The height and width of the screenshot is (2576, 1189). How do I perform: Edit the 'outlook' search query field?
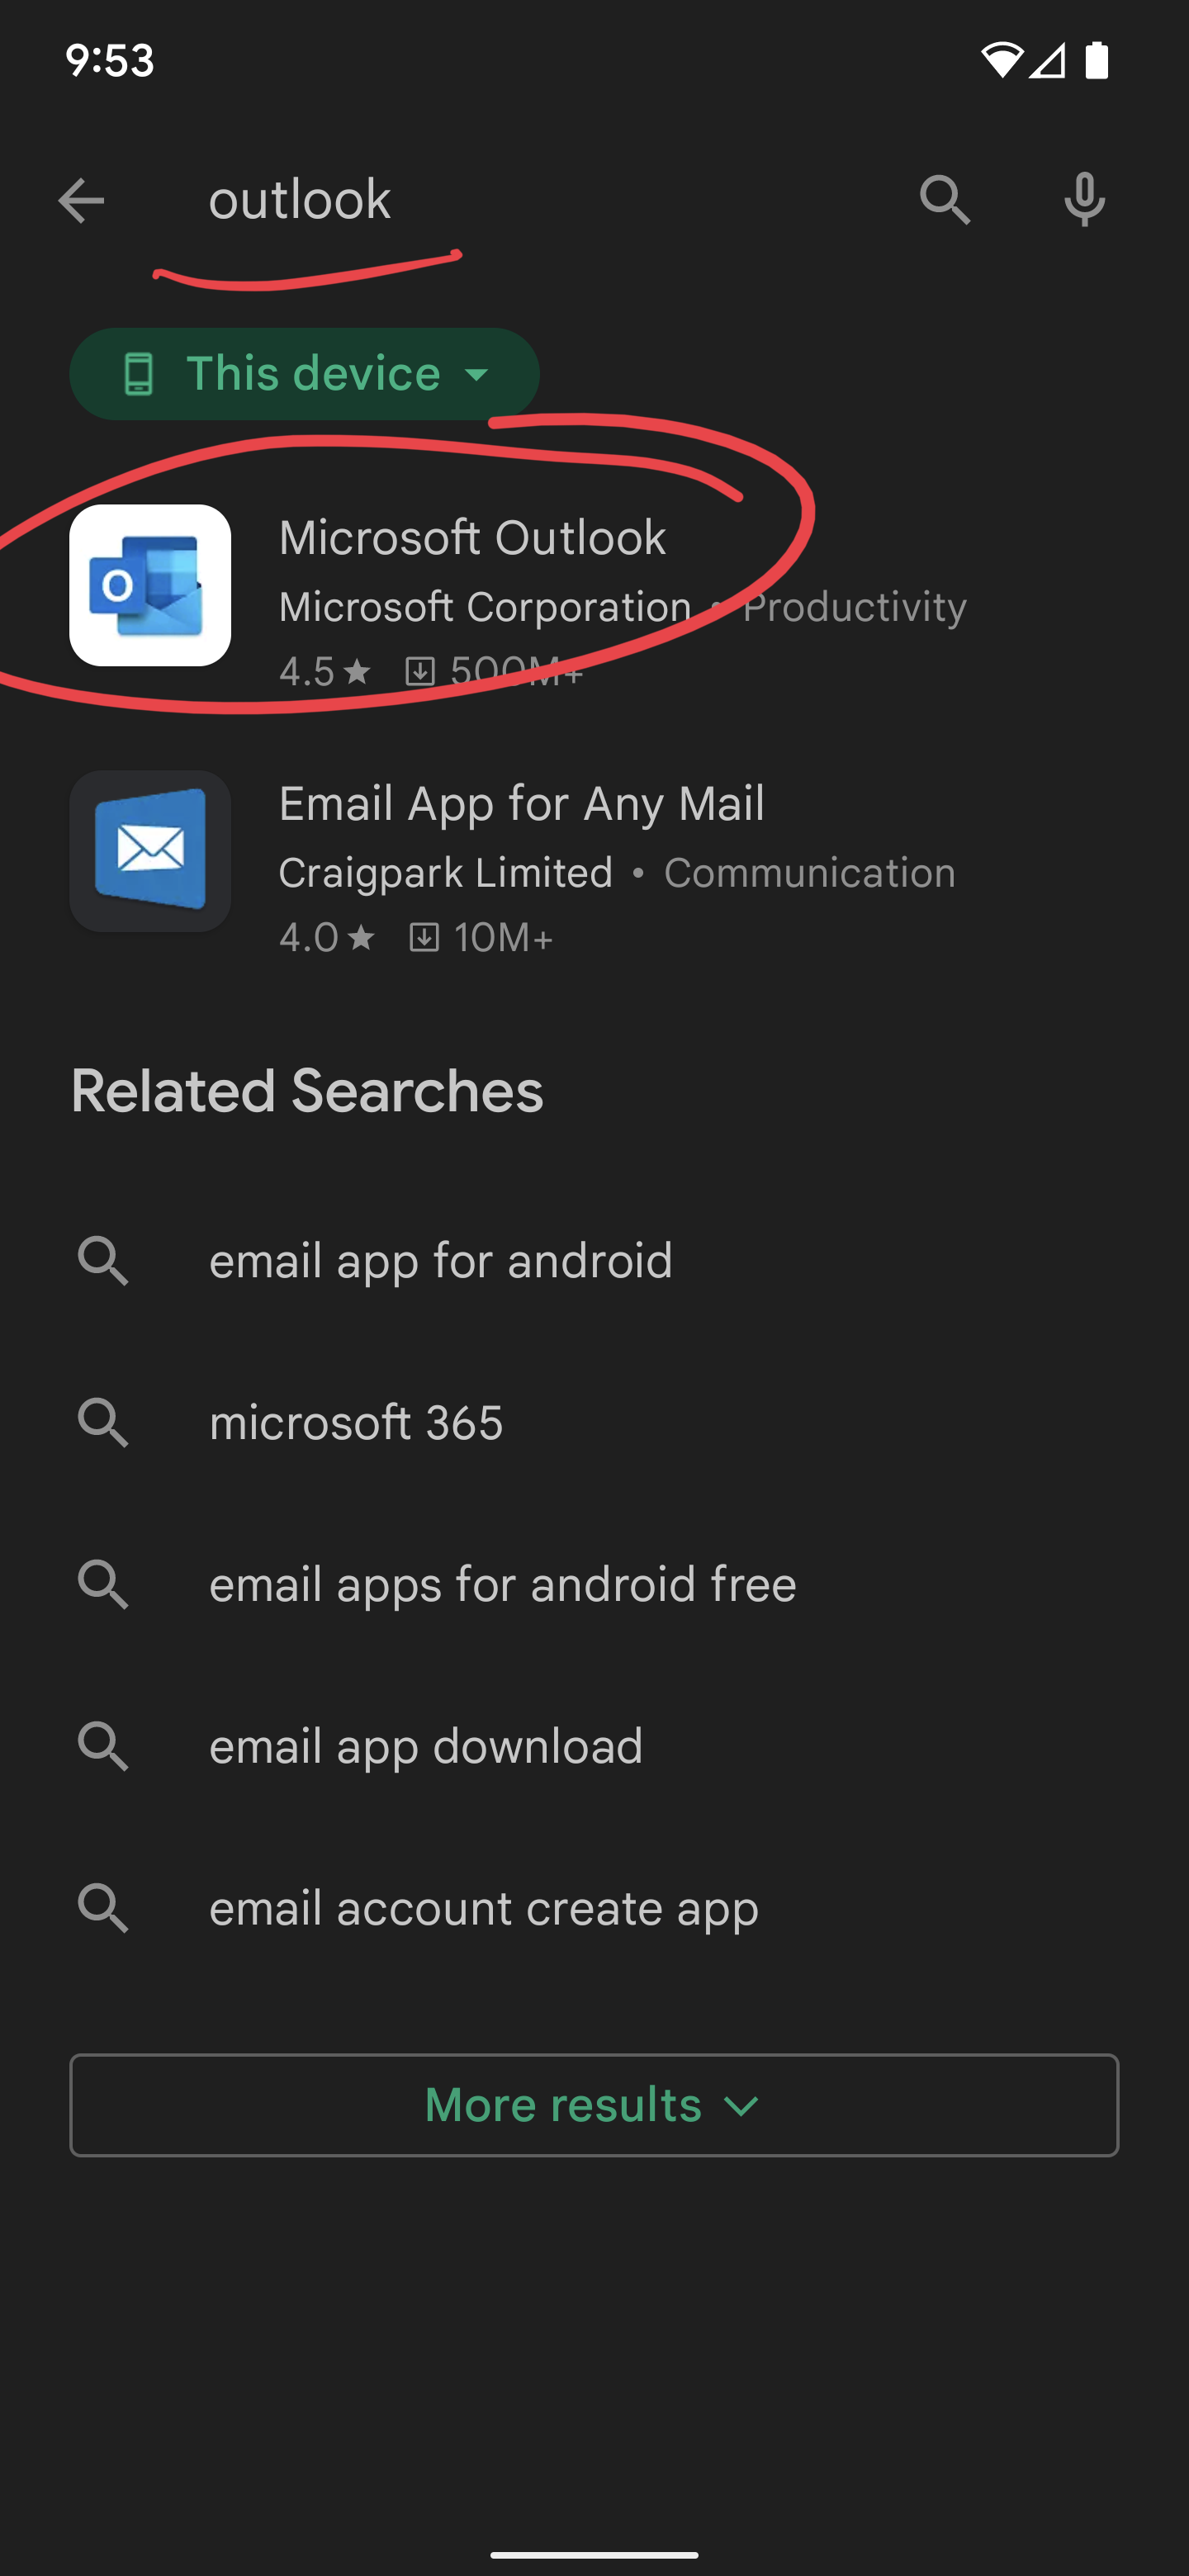click(299, 200)
